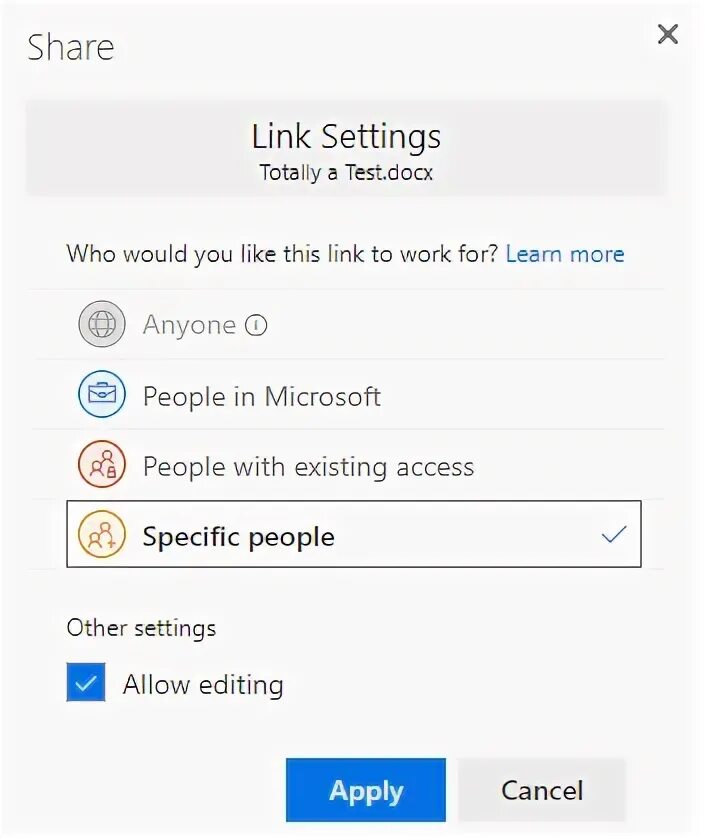Cancel the link settings changes
Viewport: 706px width, 838px height.
(541, 790)
